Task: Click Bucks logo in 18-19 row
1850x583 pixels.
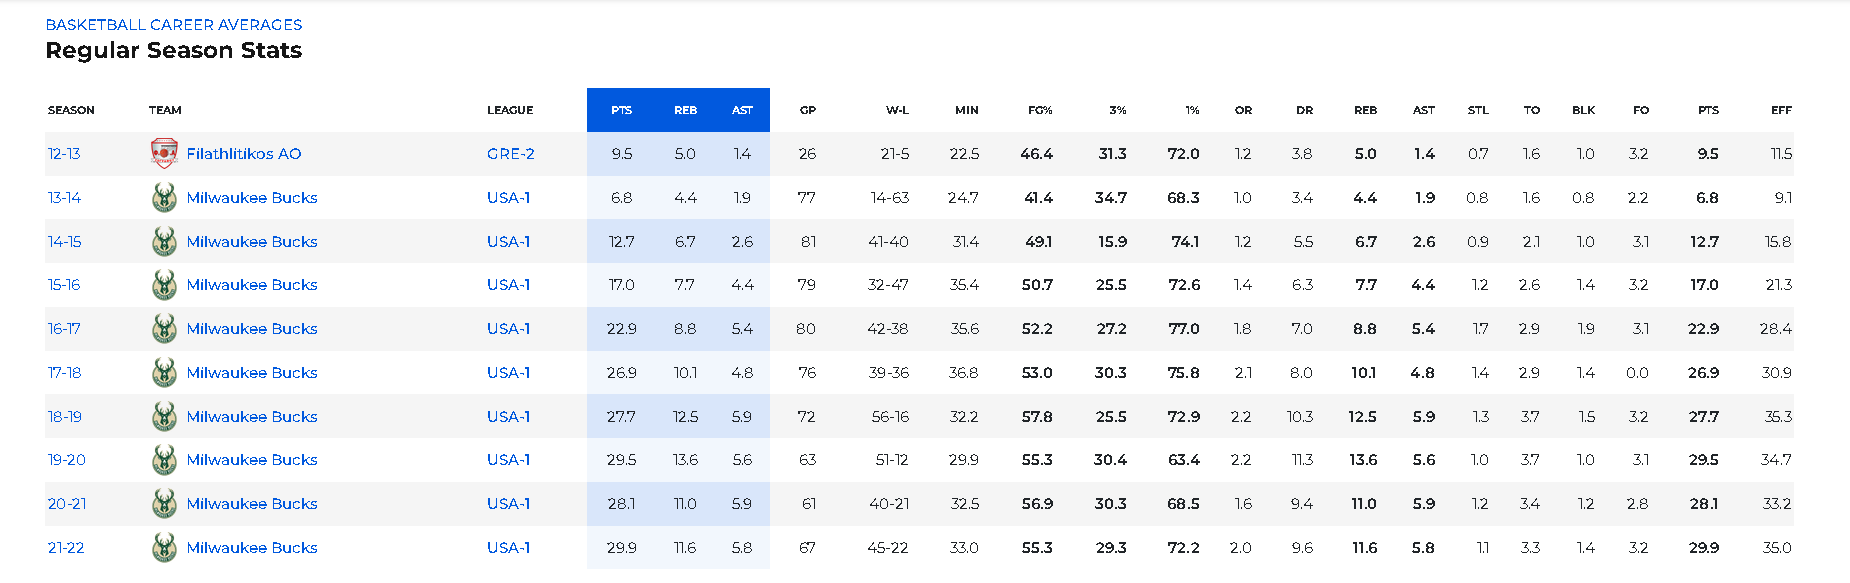Action: point(164,417)
